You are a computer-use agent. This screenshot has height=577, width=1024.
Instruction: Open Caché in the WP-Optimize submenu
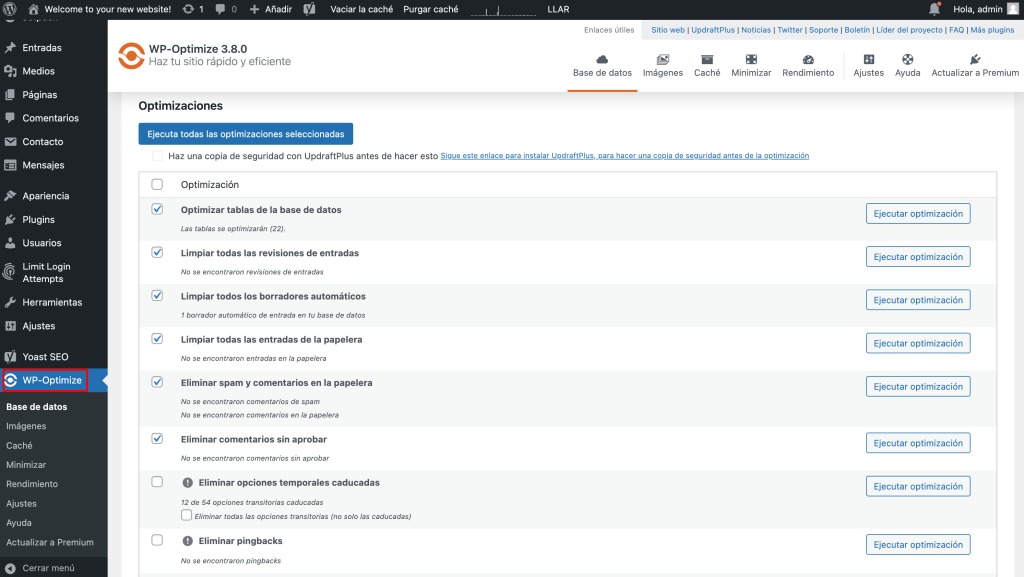[19, 446]
